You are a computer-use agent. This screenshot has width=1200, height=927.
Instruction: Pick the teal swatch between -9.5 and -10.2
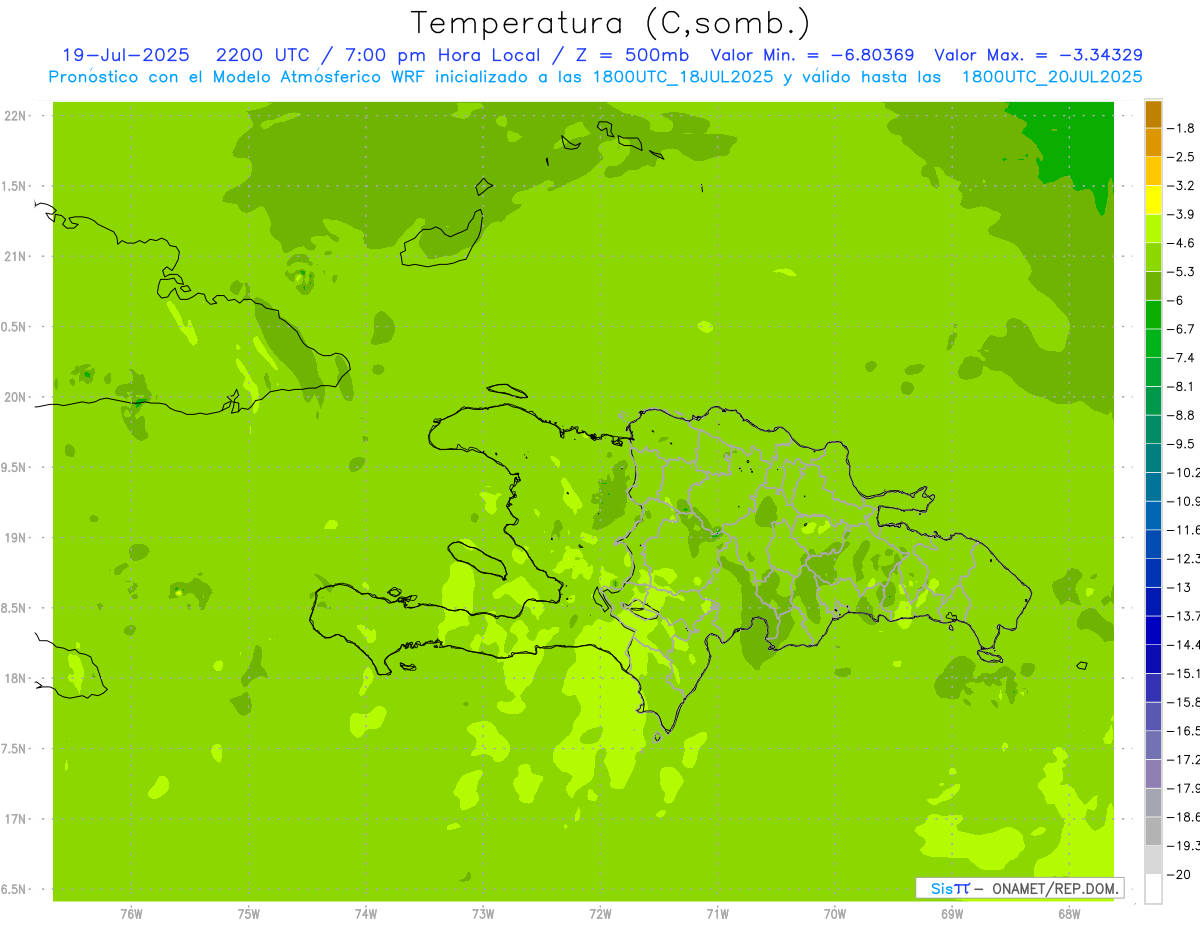click(x=1153, y=458)
